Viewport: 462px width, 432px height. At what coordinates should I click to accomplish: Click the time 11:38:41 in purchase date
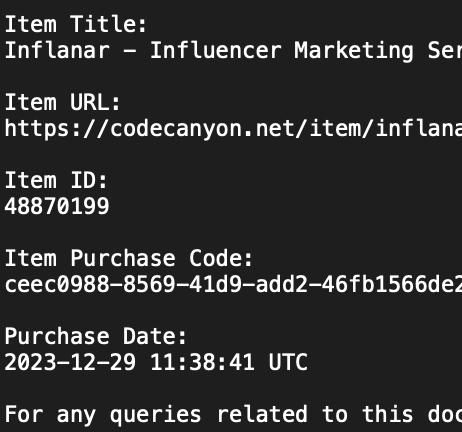(202, 362)
